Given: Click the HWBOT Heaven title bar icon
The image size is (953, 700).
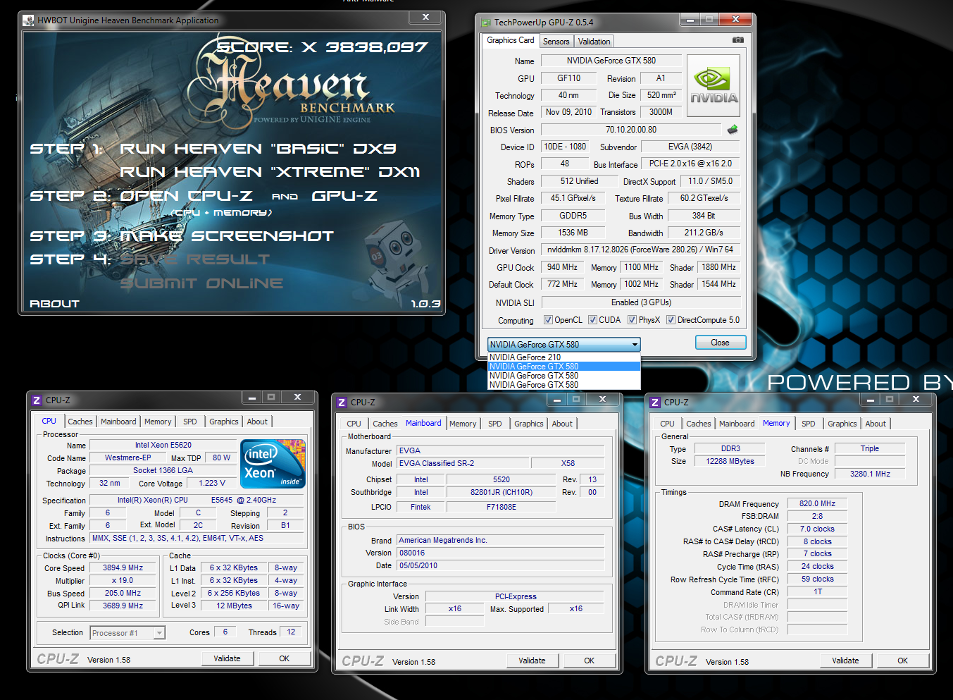Looking at the screenshot, I should click(x=29, y=20).
